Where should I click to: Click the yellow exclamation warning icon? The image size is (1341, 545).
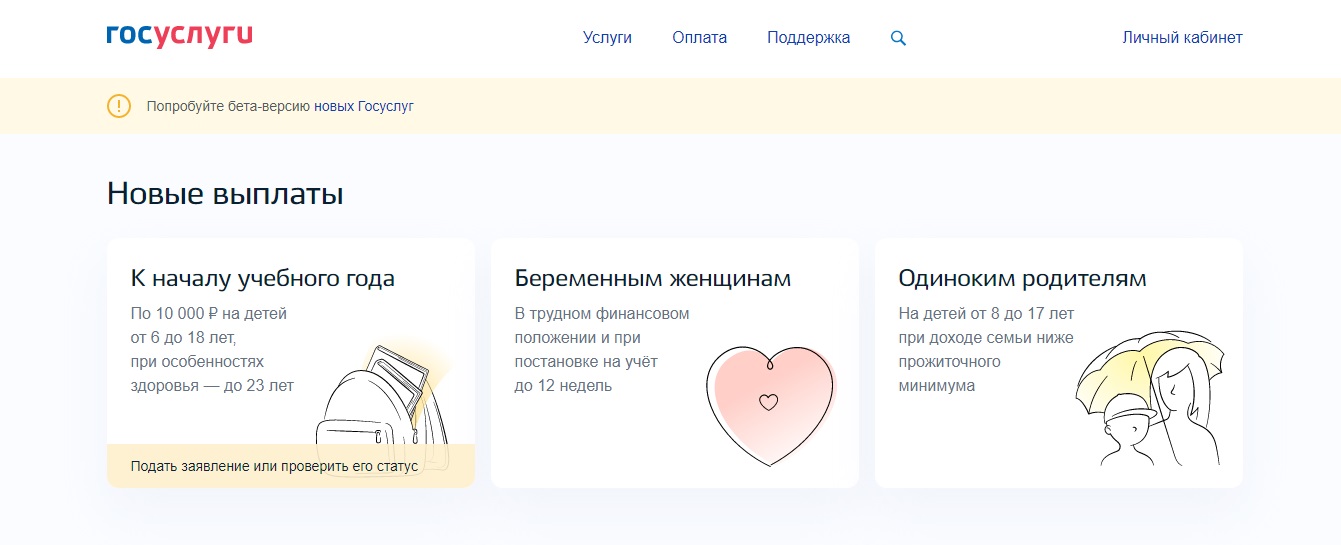(119, 105)
